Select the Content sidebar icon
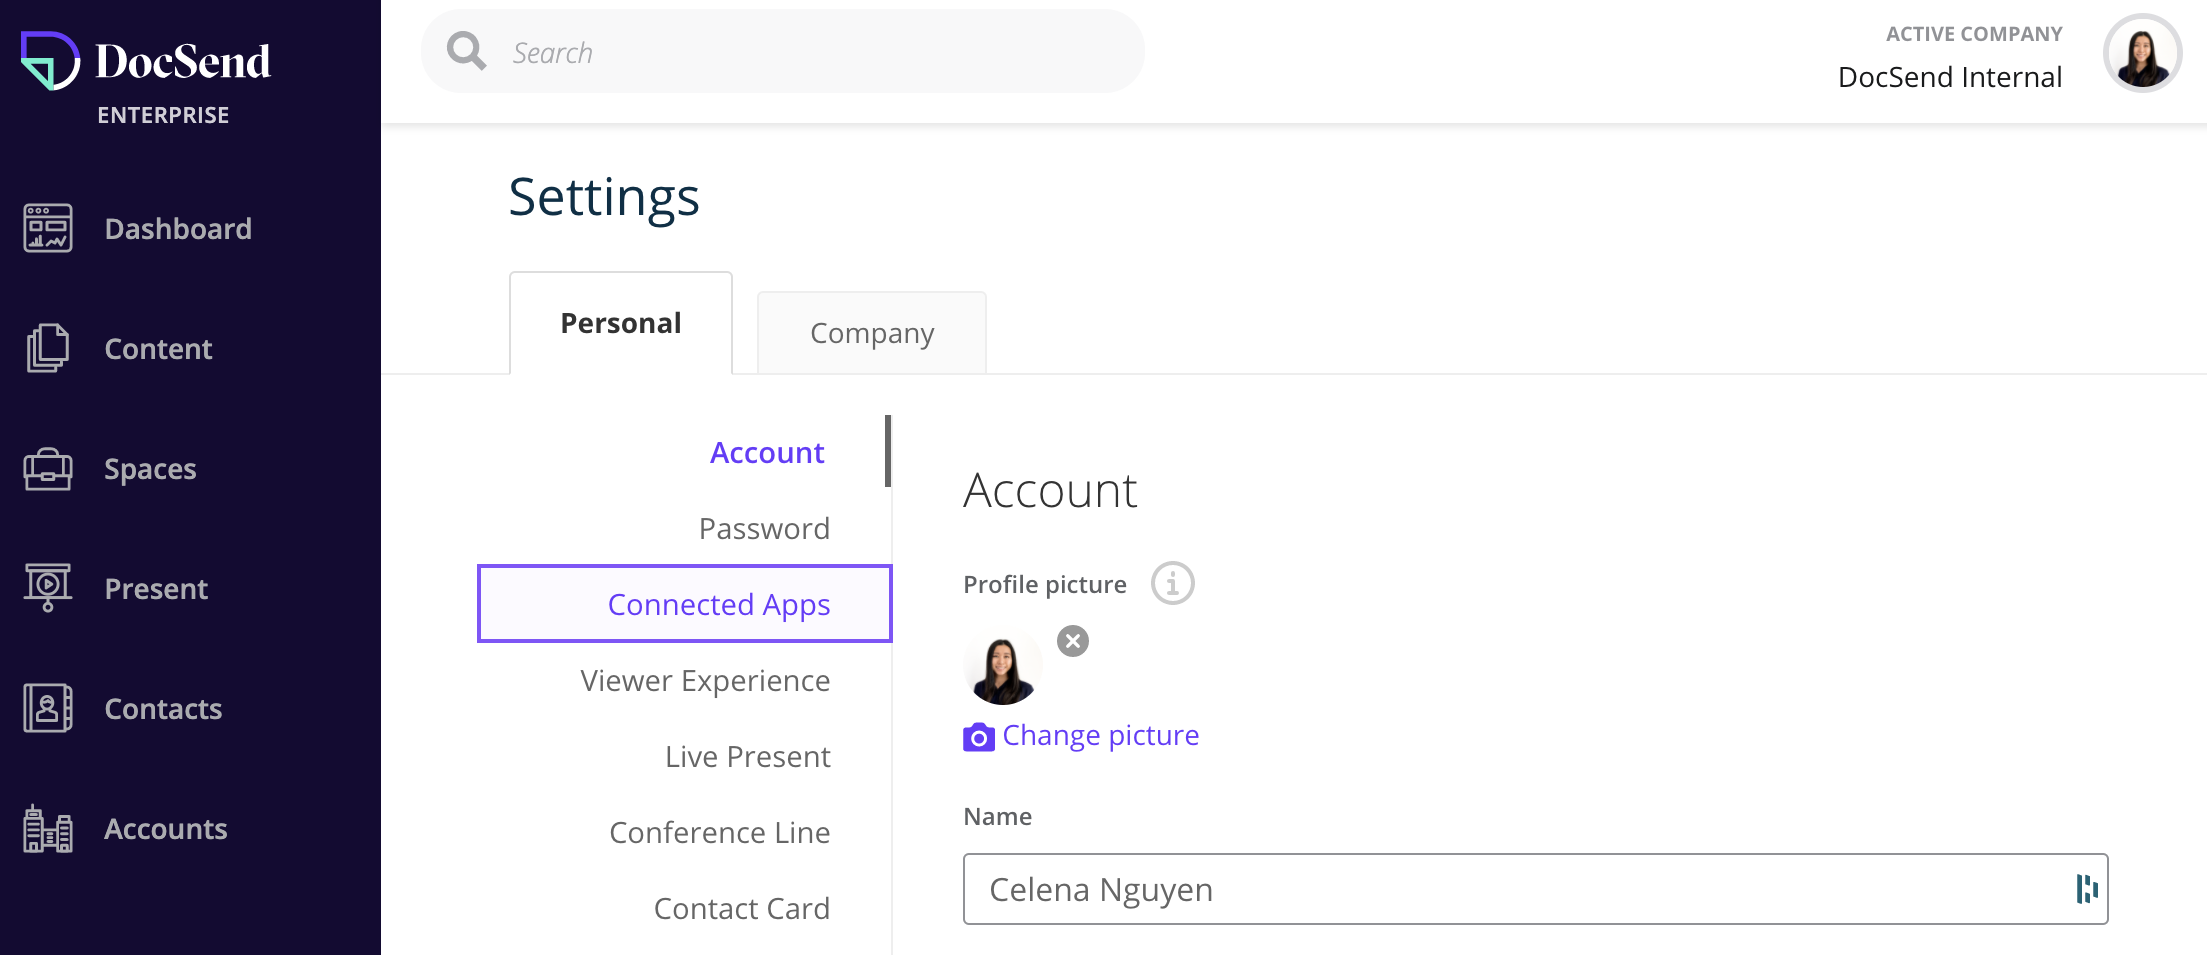The image size is (2207, 955). [47, 348]
